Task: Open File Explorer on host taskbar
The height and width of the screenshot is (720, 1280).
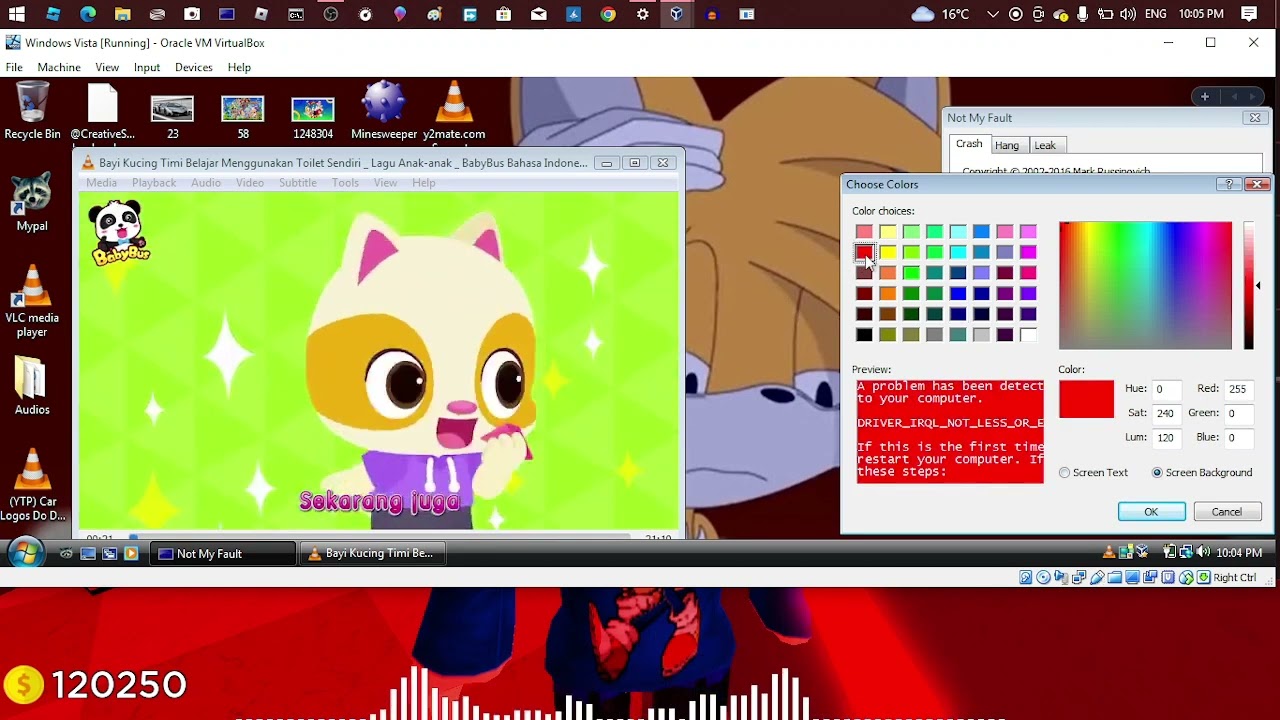Action: click(122, 14)
